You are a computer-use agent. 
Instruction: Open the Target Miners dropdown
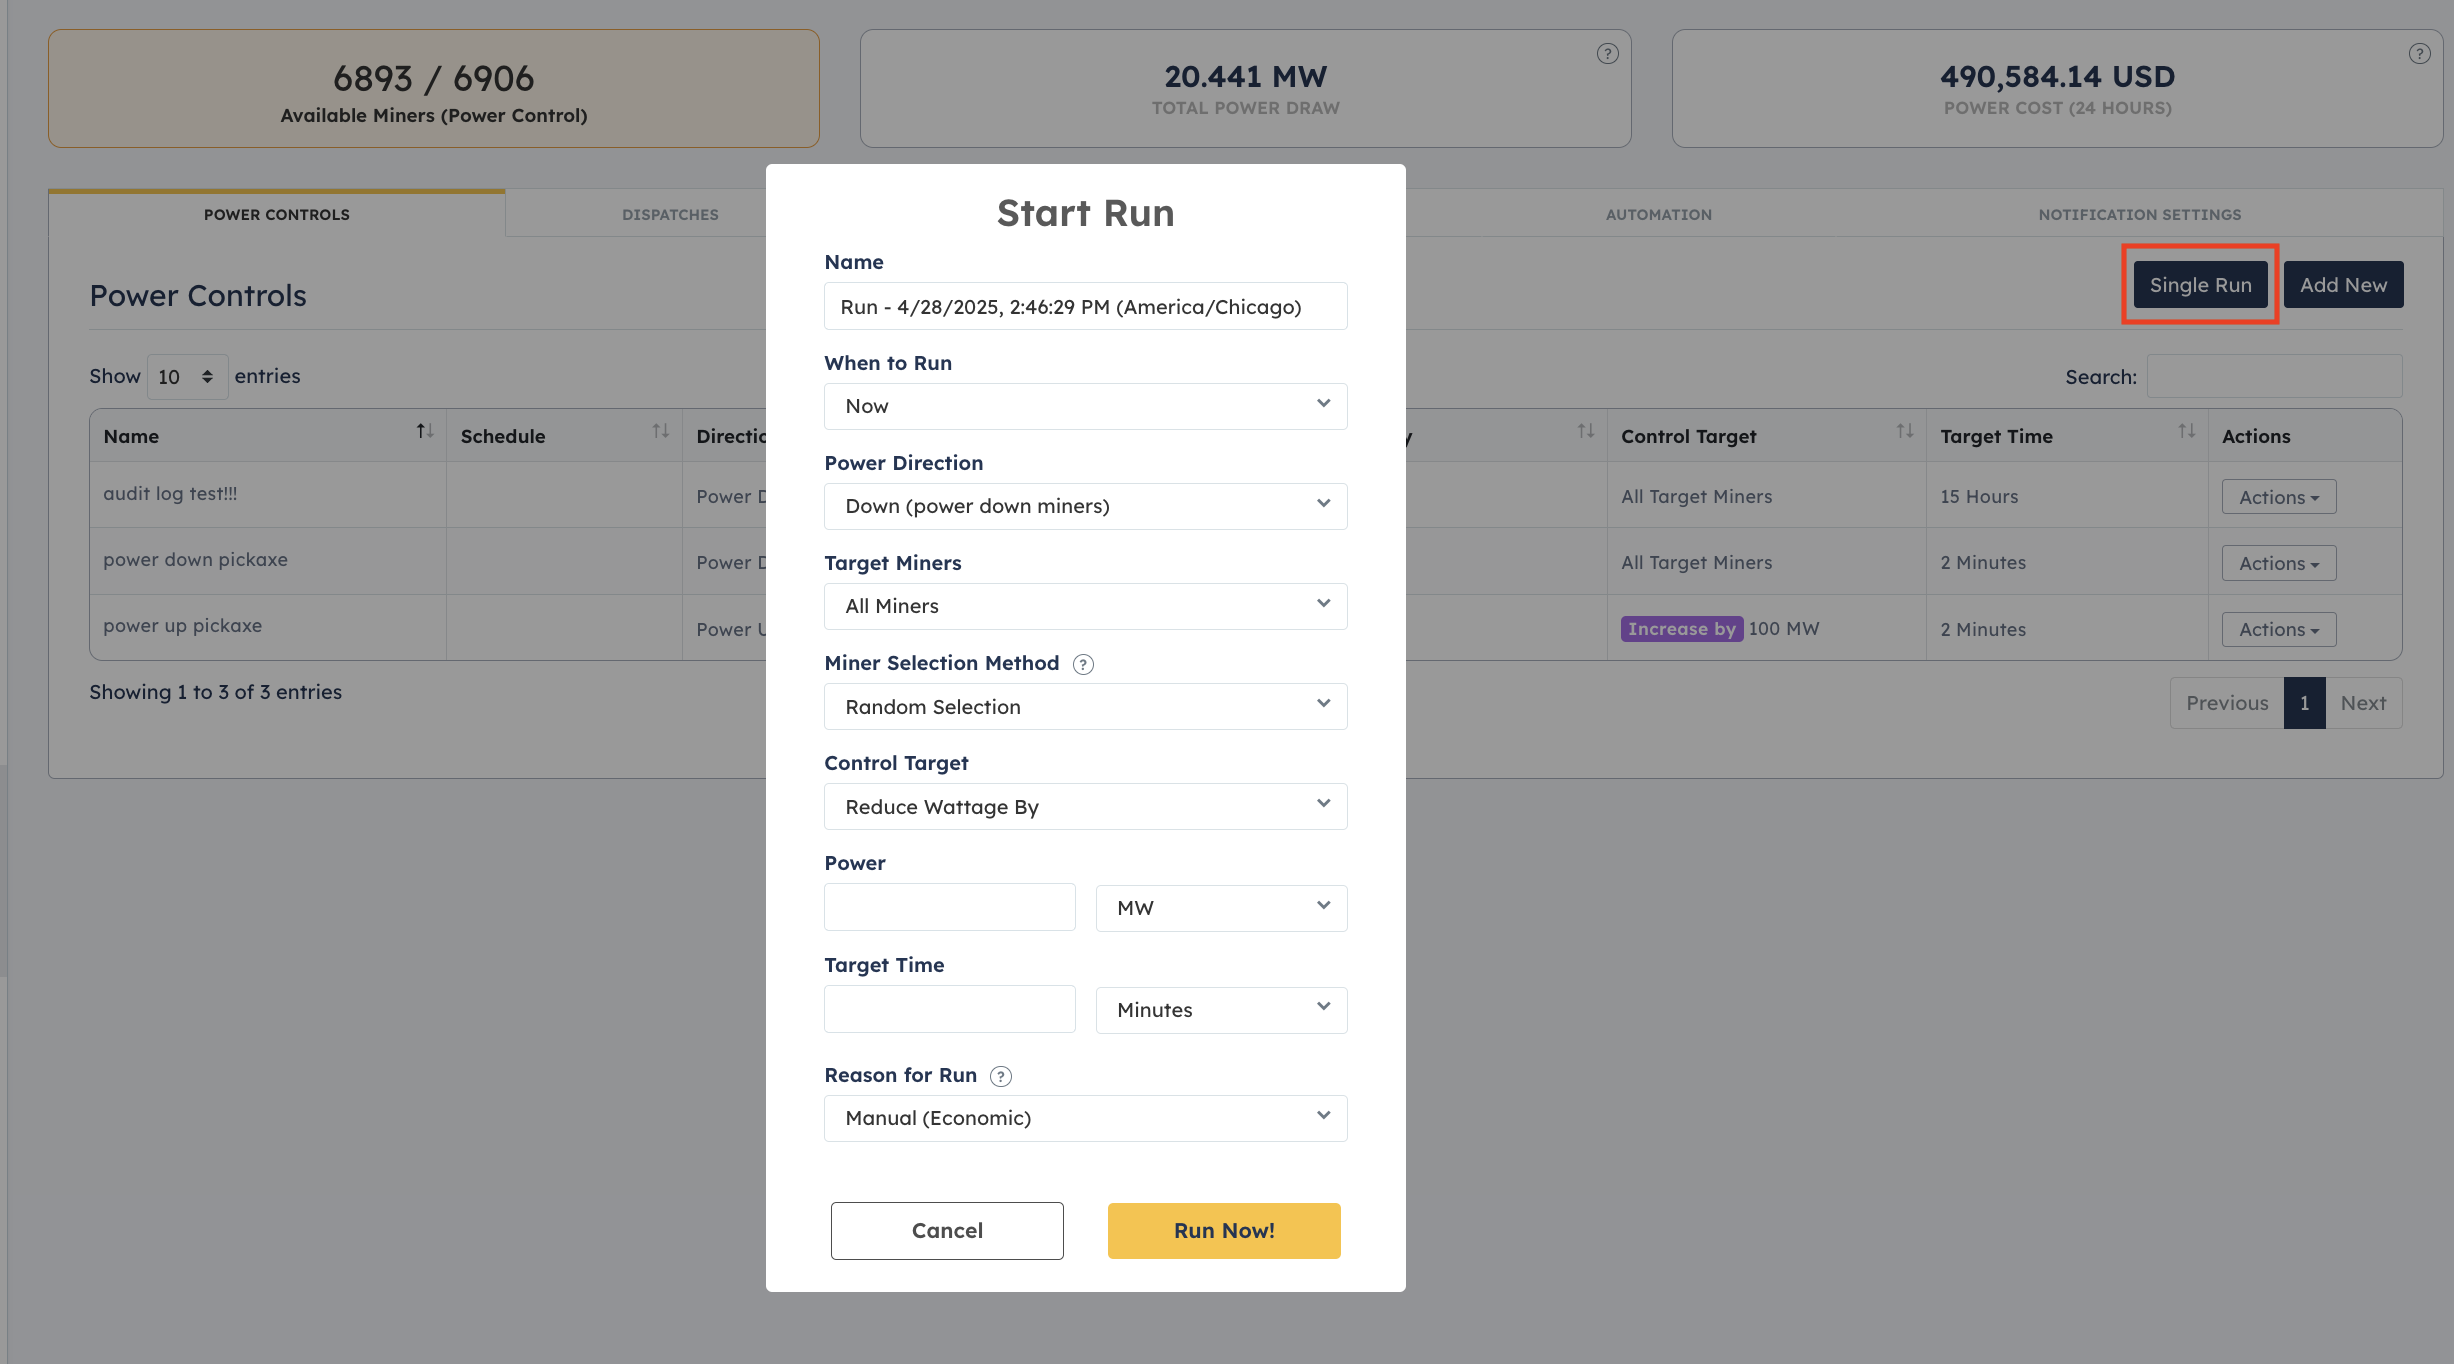(1085, 606)
